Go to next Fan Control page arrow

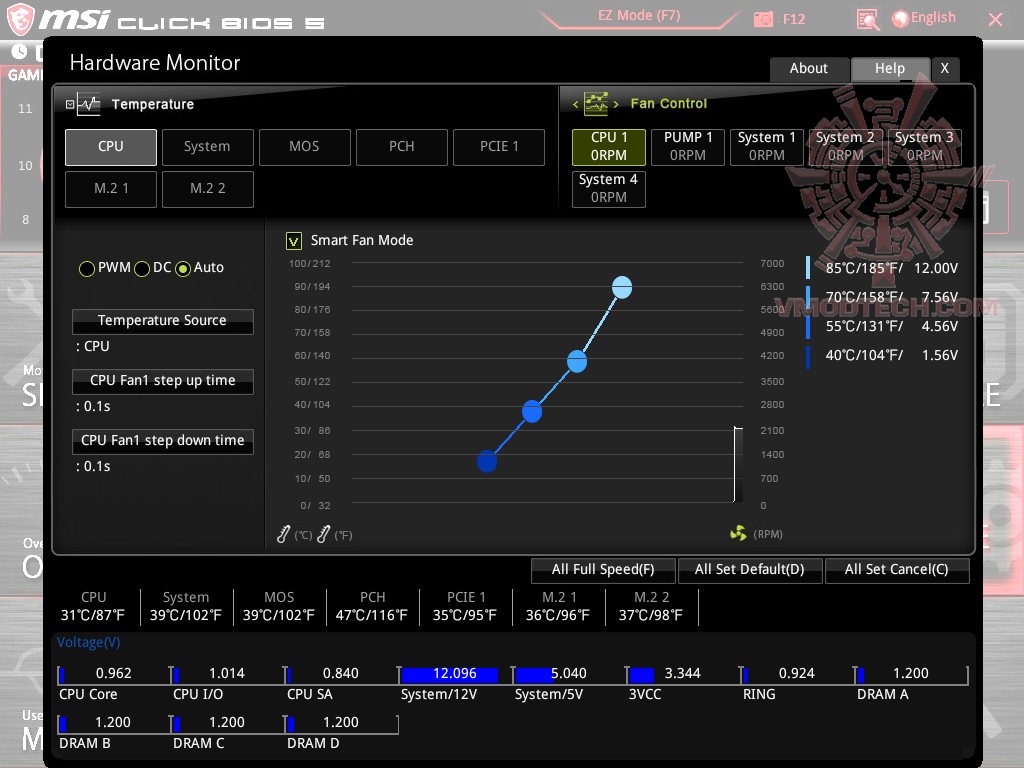(616, 104)
